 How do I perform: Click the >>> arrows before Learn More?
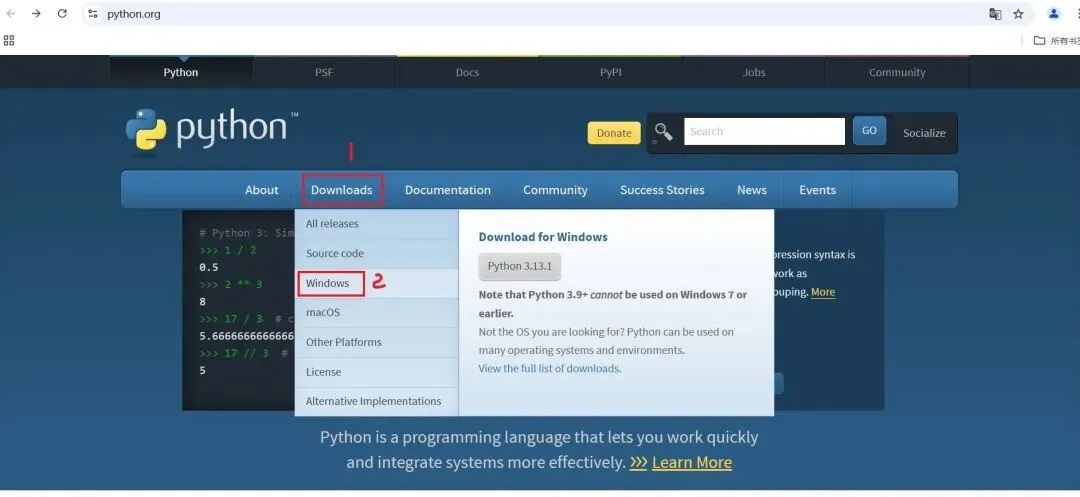[638, 463]
